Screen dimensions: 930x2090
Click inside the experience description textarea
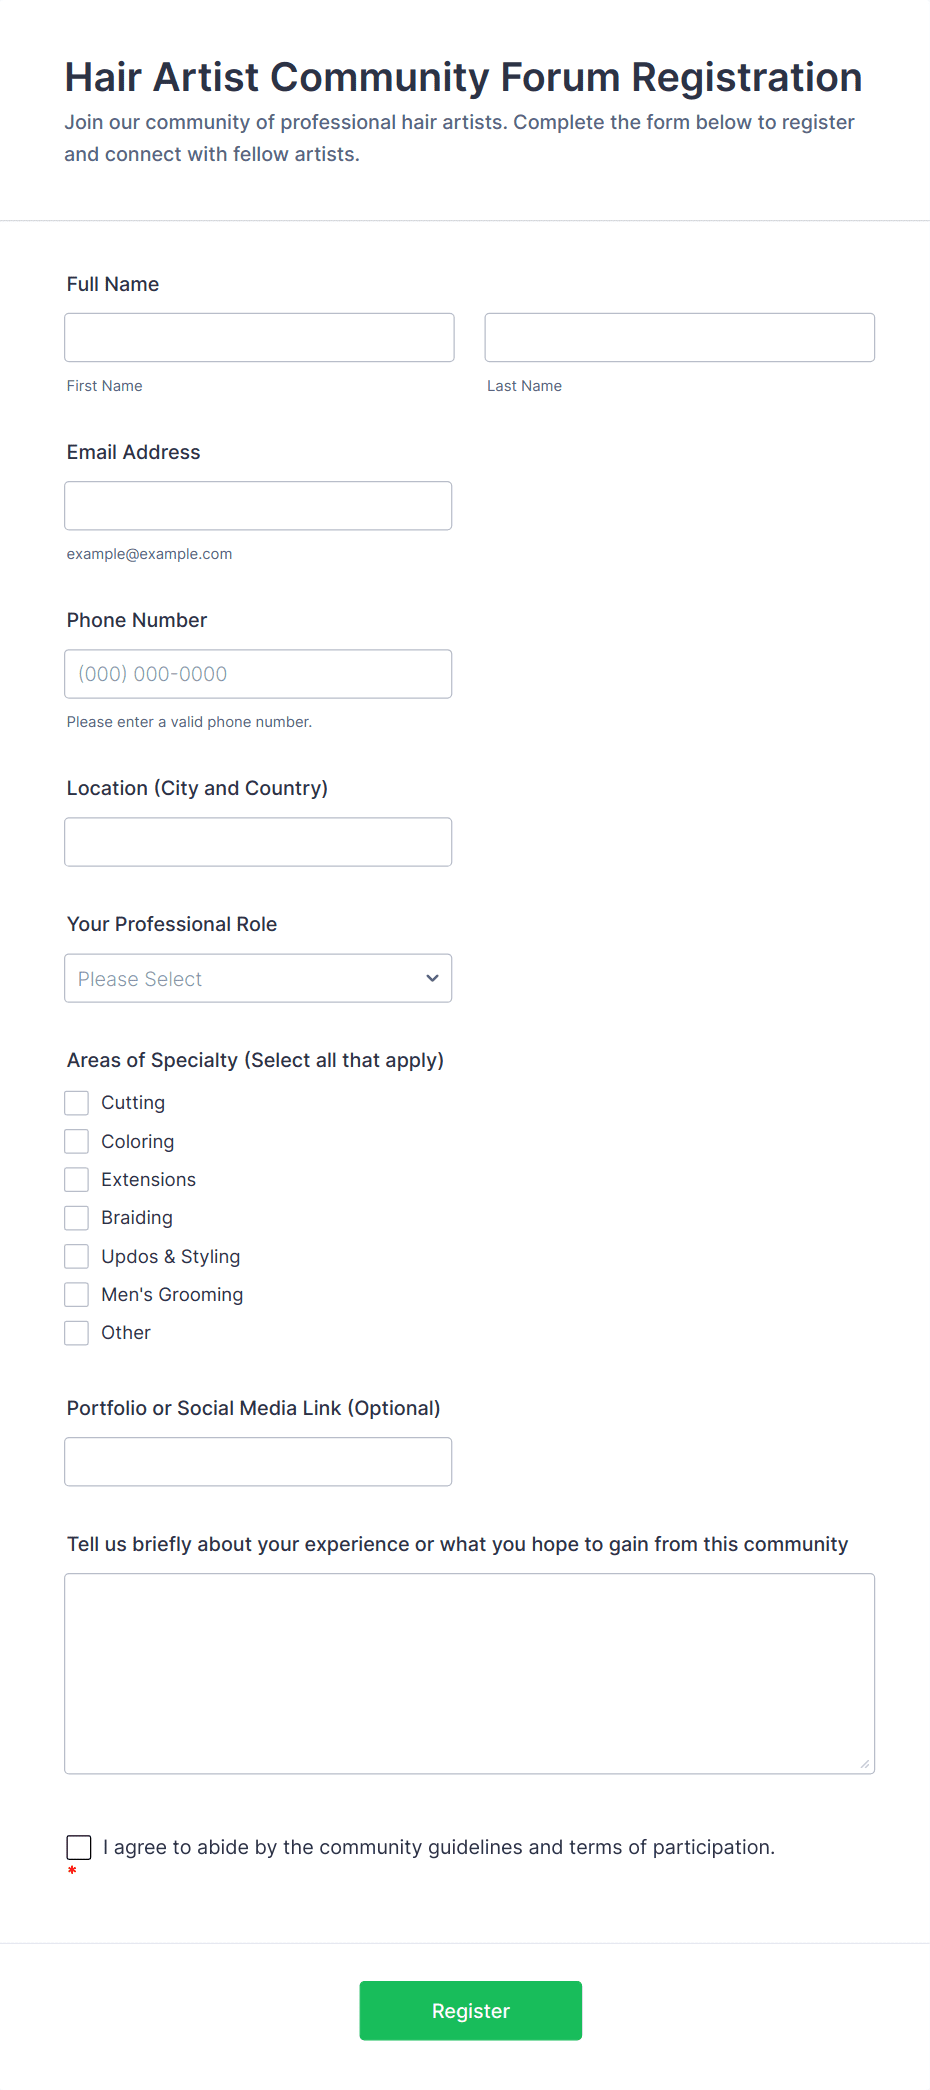click(x=469, y=1673)
